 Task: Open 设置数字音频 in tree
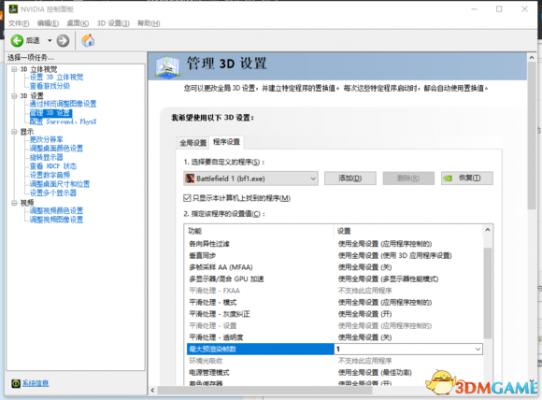[x=50, y=175]
